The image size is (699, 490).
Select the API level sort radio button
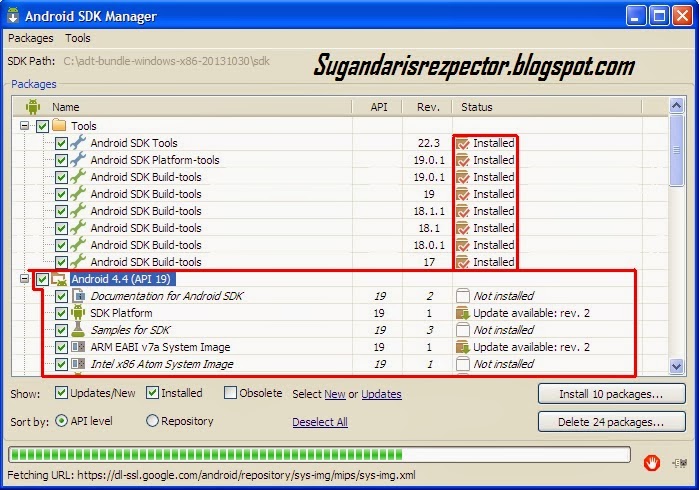[61, 420]
